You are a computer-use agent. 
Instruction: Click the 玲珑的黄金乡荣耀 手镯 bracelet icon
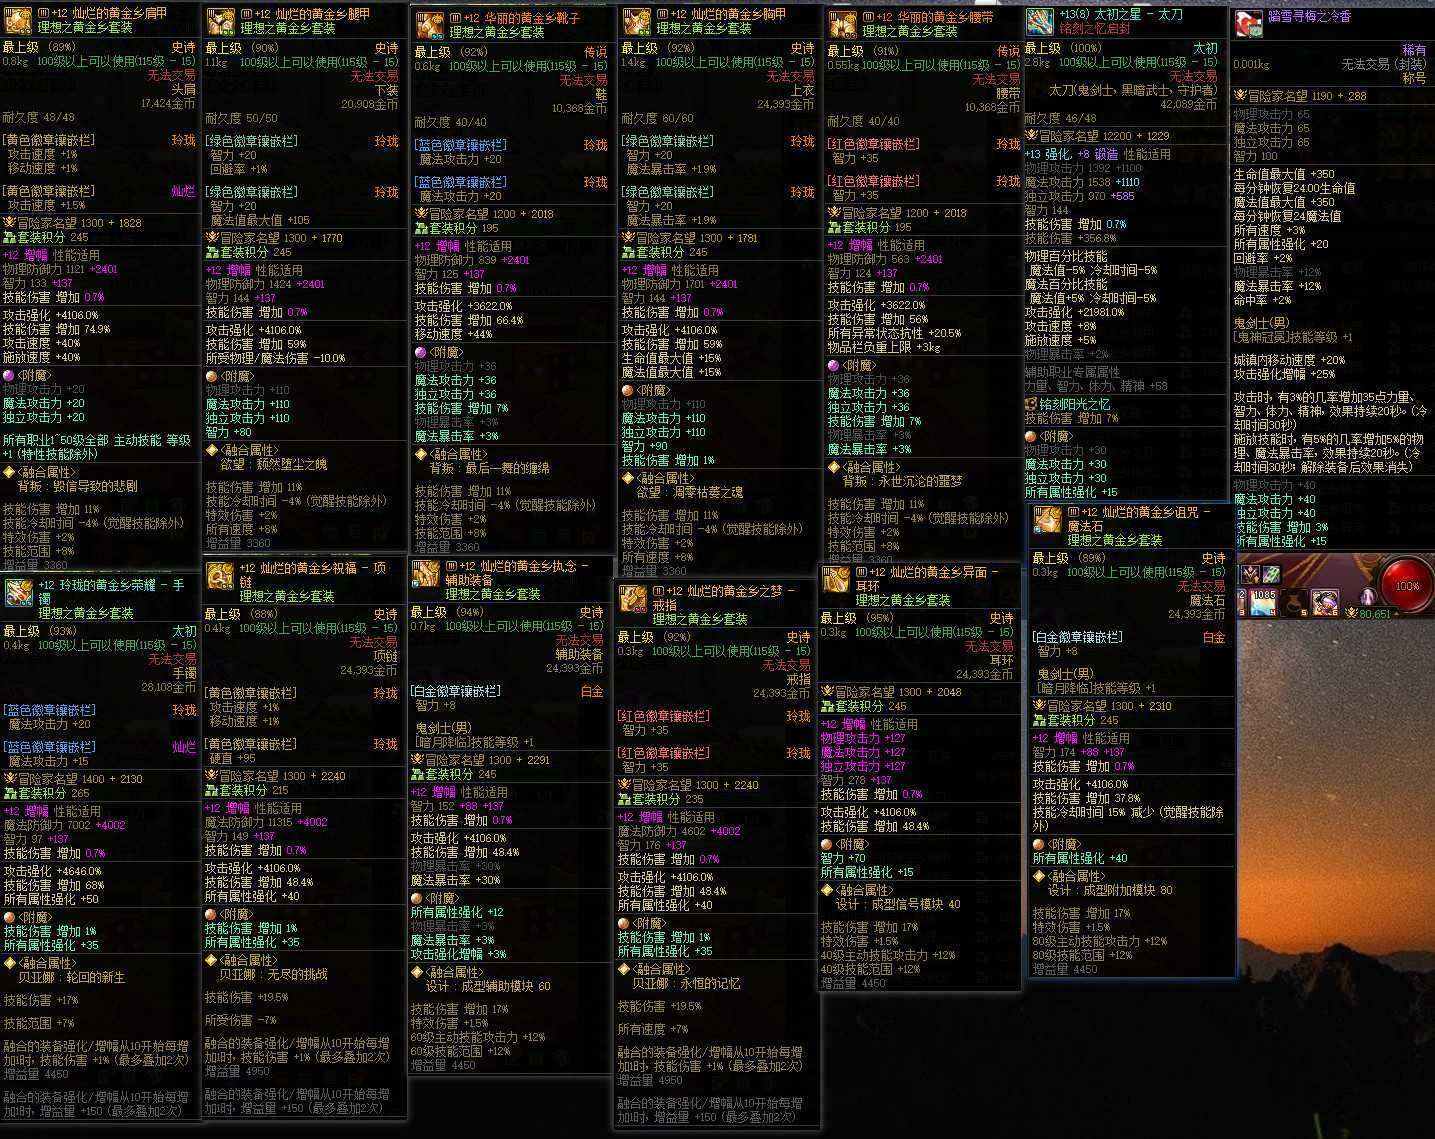pos(17,591)
